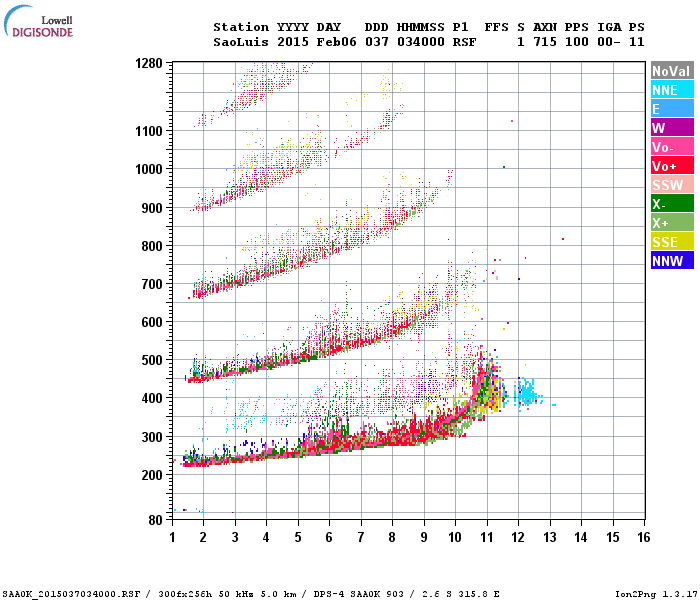
Task: Click x-axis frequency label '11'
Action: [487, 537]
